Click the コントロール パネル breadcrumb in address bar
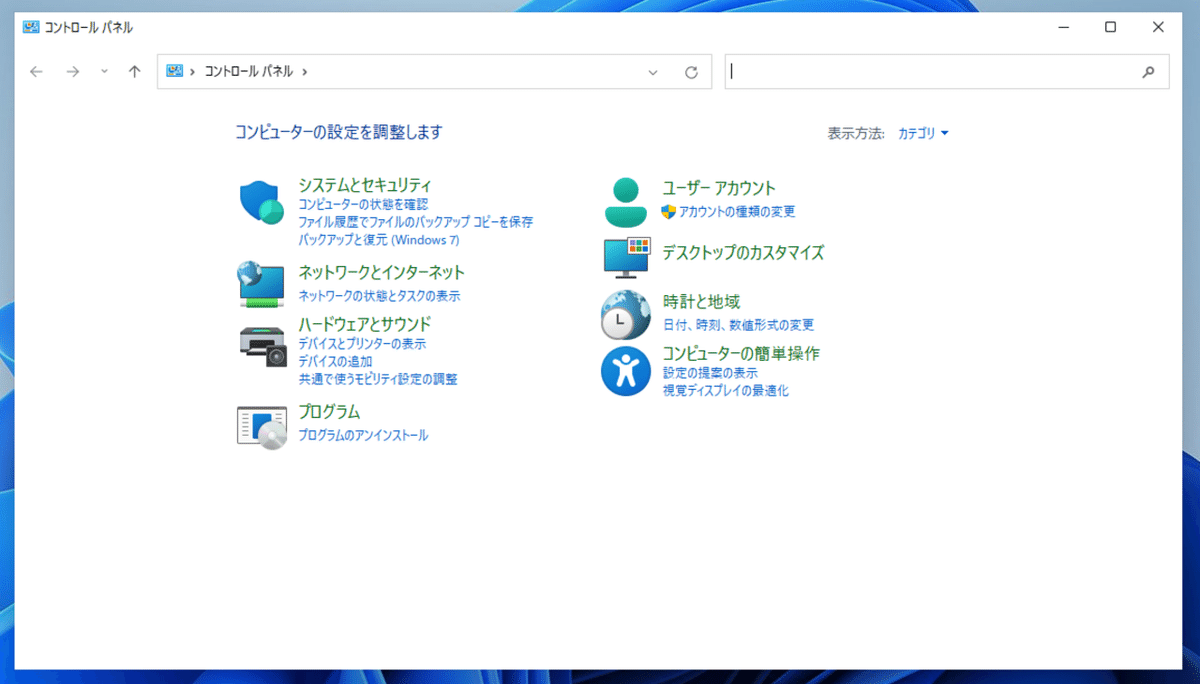This screenshot has width=1200, height=684. (248, 72)
